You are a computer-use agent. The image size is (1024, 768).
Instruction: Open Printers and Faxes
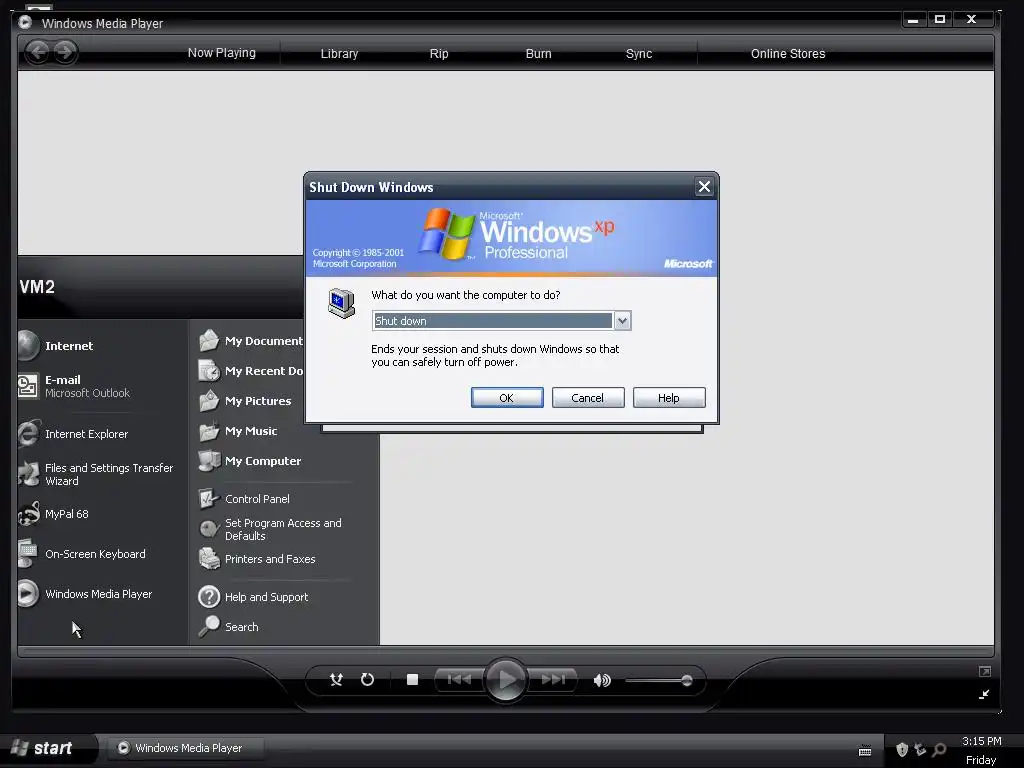257,559
